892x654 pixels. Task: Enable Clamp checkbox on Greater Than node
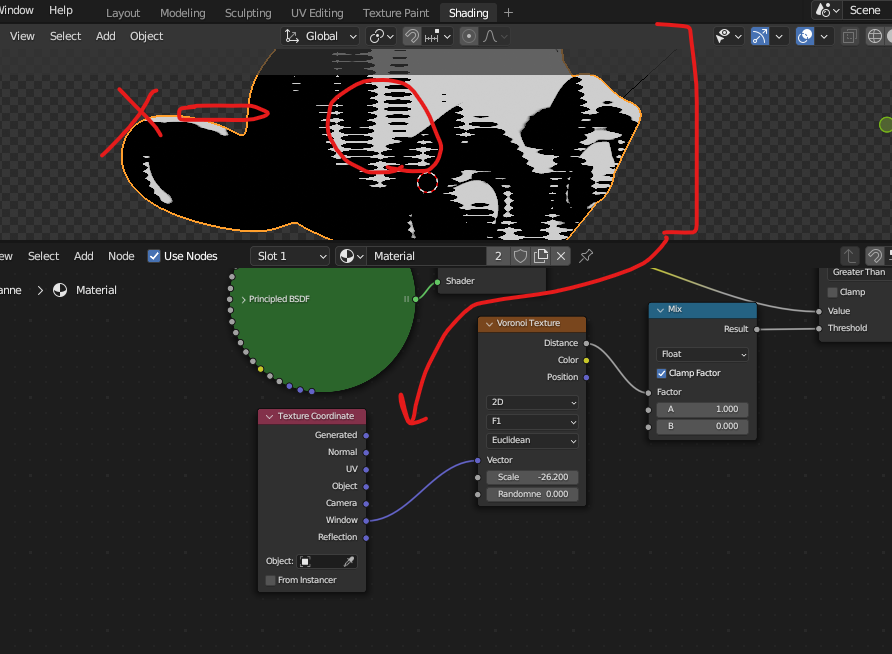(832, 292)
